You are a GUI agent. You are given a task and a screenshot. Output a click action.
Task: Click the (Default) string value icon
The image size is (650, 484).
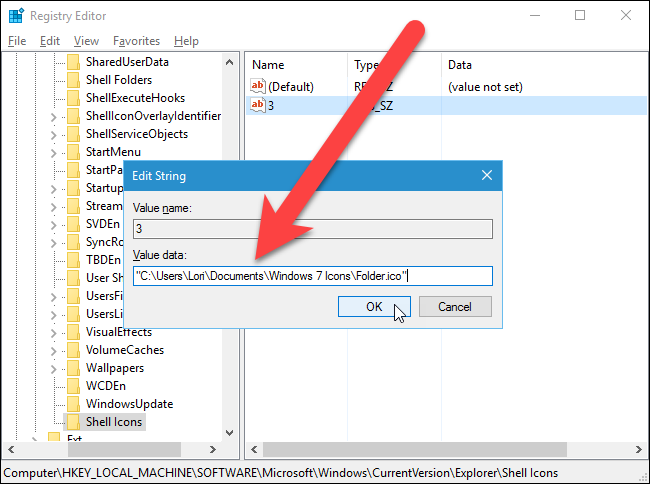(x=257, y=87)
